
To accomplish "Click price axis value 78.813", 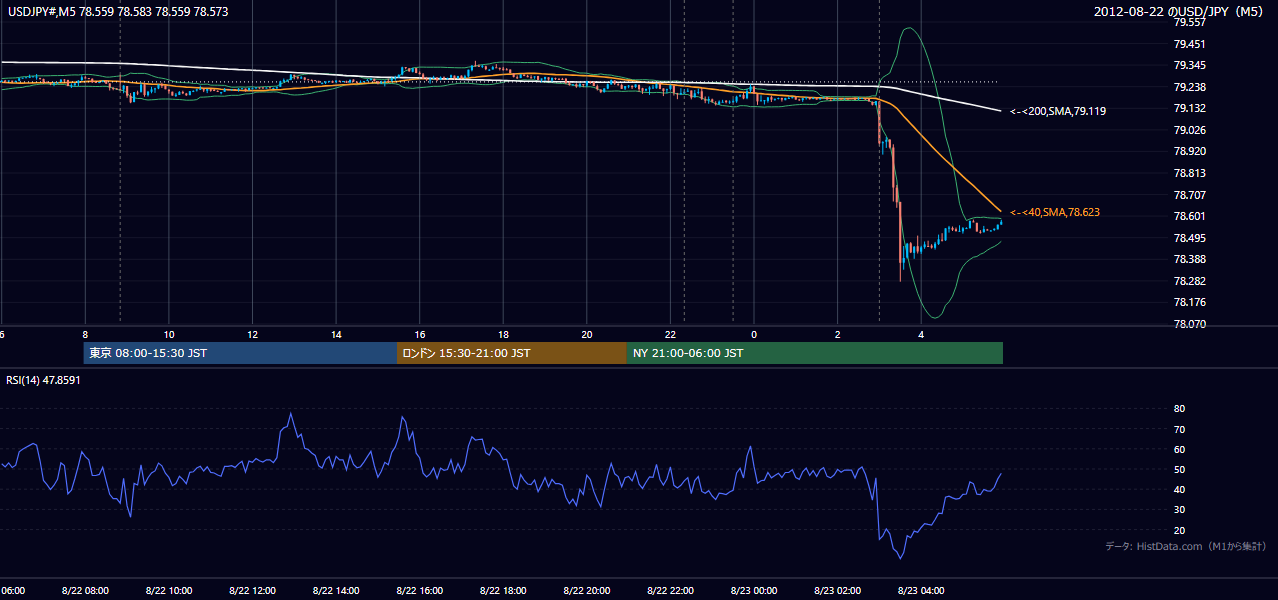I will [x=1189, y=173].
